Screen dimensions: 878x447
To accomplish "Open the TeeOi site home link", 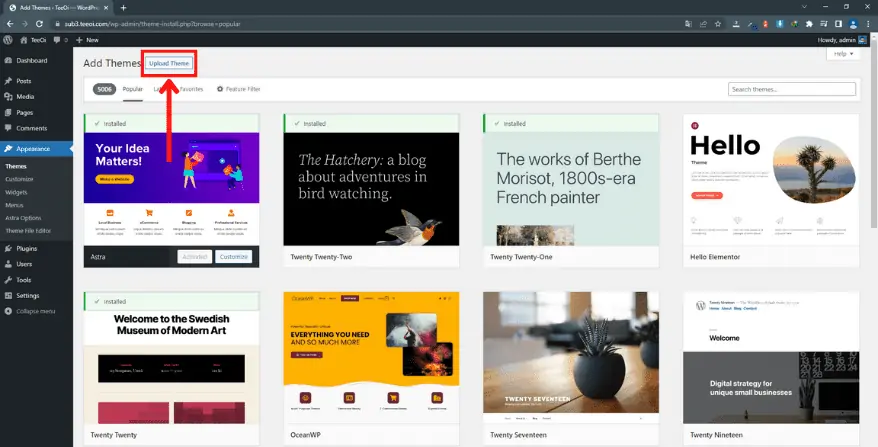I will [34, 40].
